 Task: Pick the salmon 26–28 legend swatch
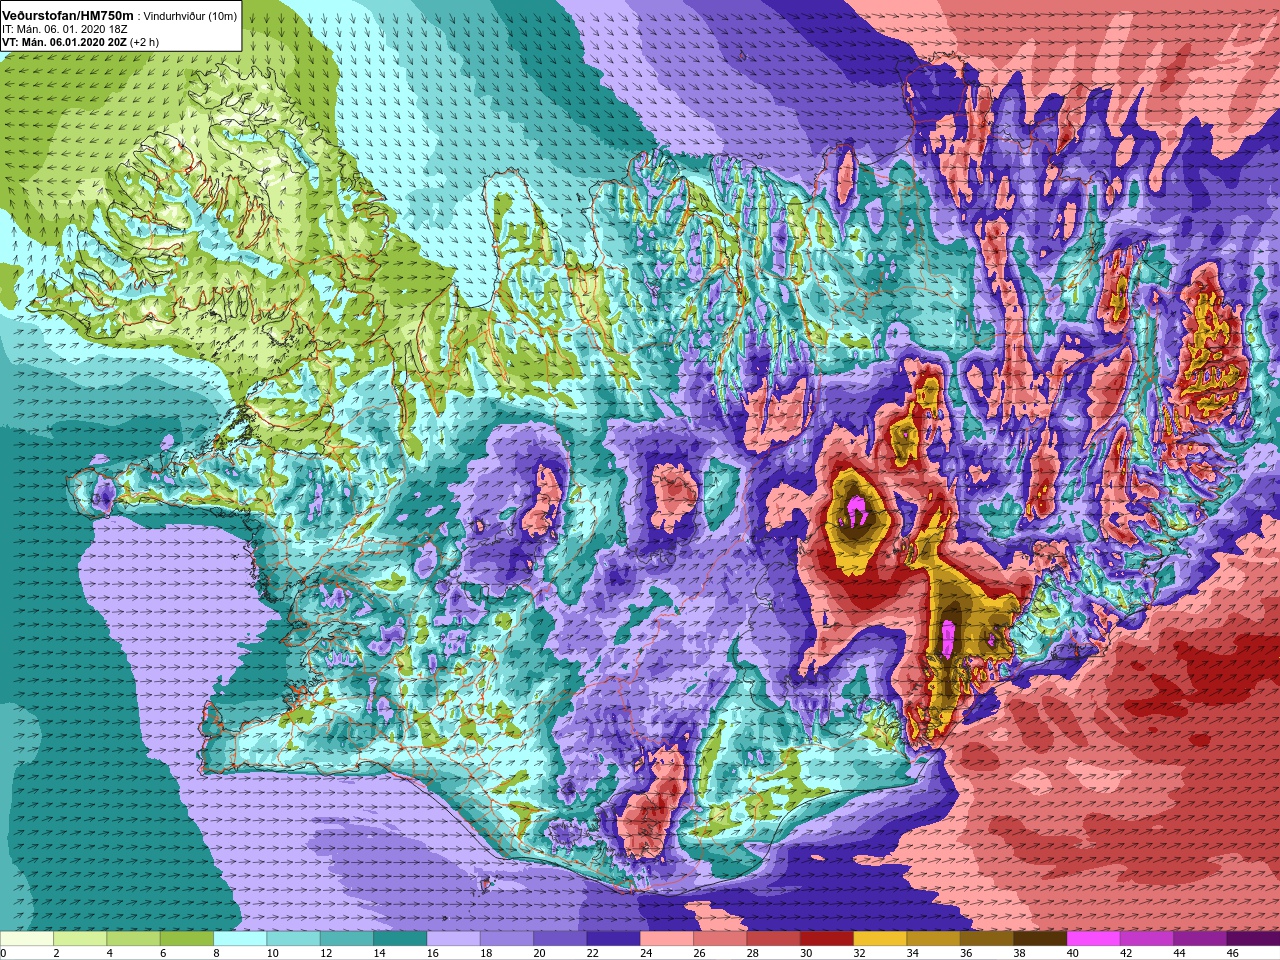click(x=720, y=939)
